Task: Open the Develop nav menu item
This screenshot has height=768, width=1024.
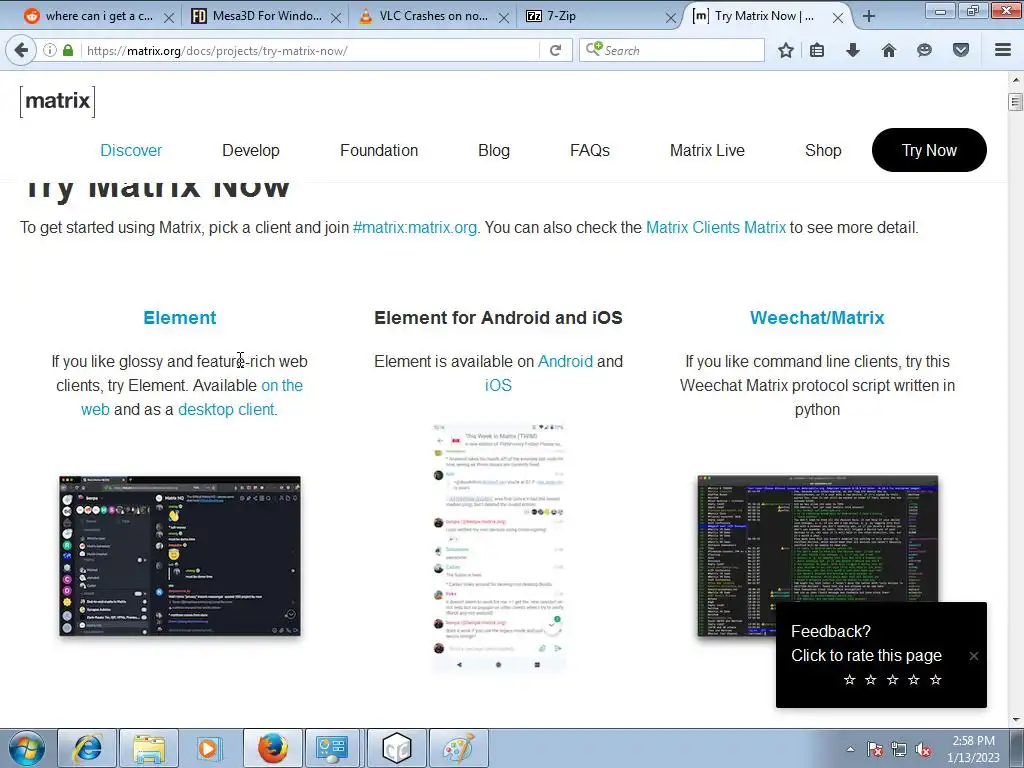Action: point(251,150)
